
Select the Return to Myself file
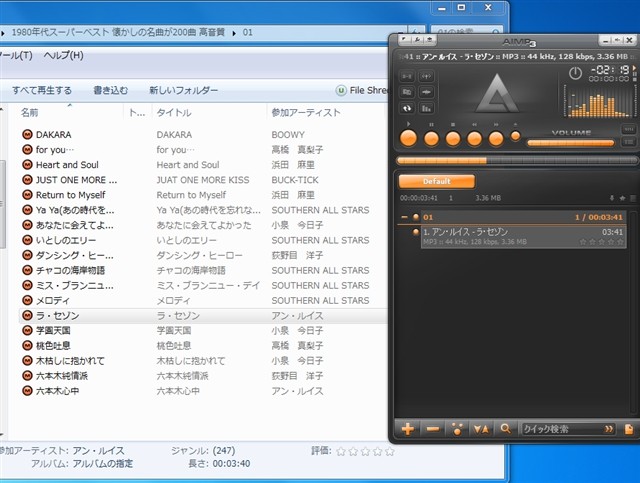[x=70, y=195]
